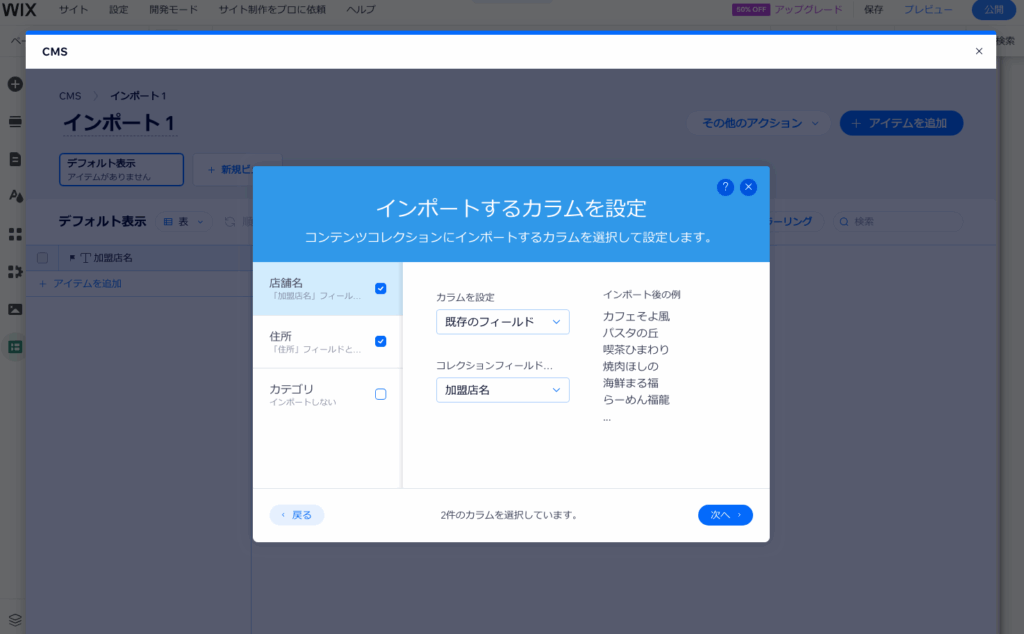Viewport: 1024px width, 634px height.
Task: Select ヘルプ from the top menu bar
Action: [x=360, y=8]
